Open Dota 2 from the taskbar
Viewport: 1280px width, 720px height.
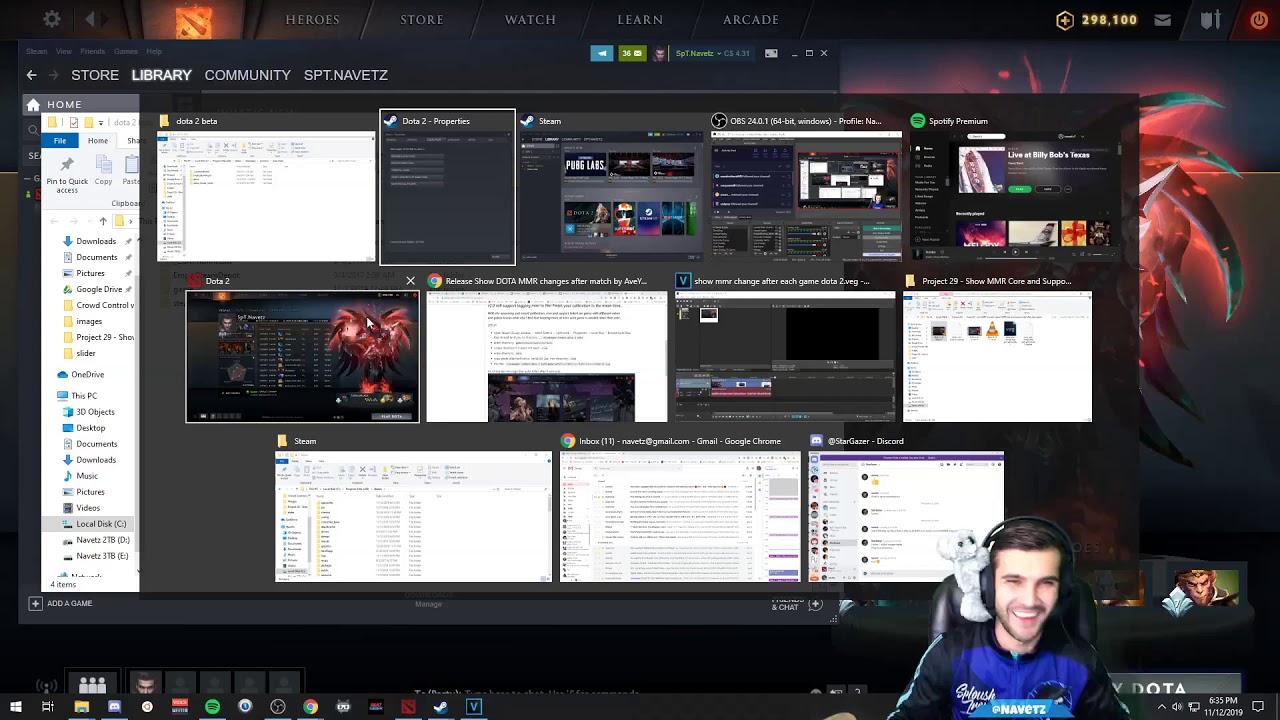[x=408, y=707]
